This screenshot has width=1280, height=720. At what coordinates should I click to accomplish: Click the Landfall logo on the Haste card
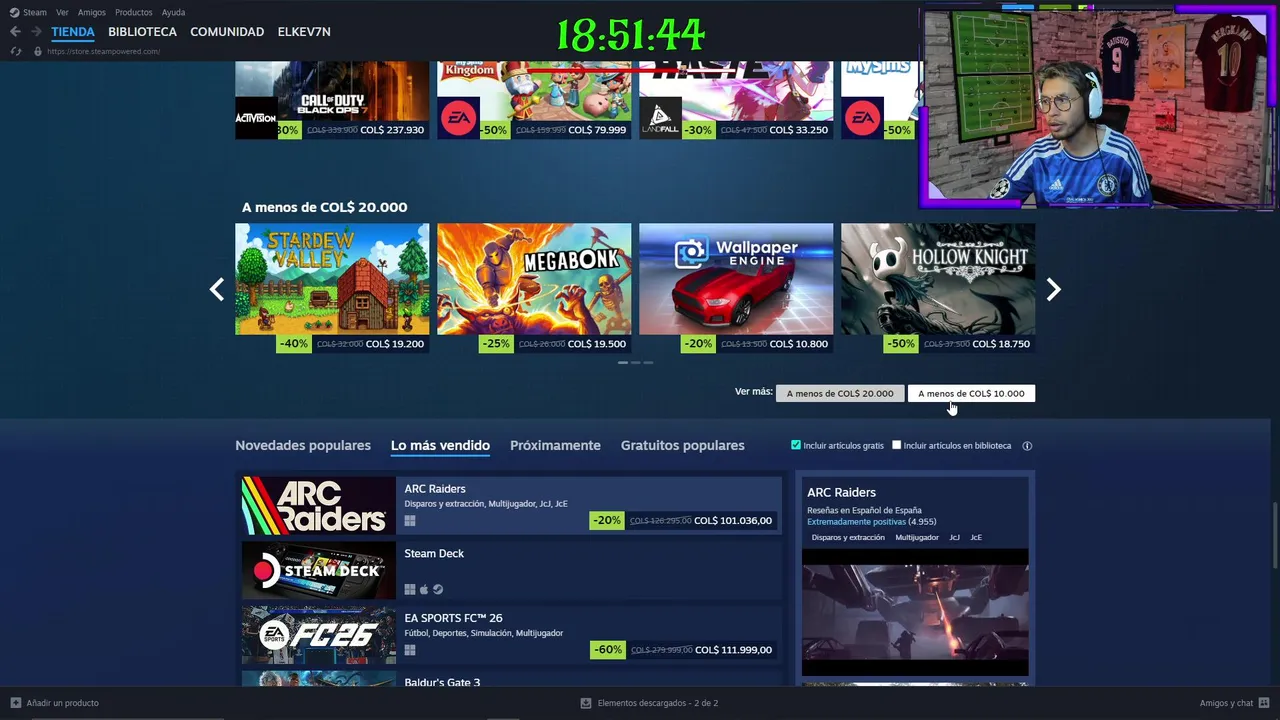660,118
